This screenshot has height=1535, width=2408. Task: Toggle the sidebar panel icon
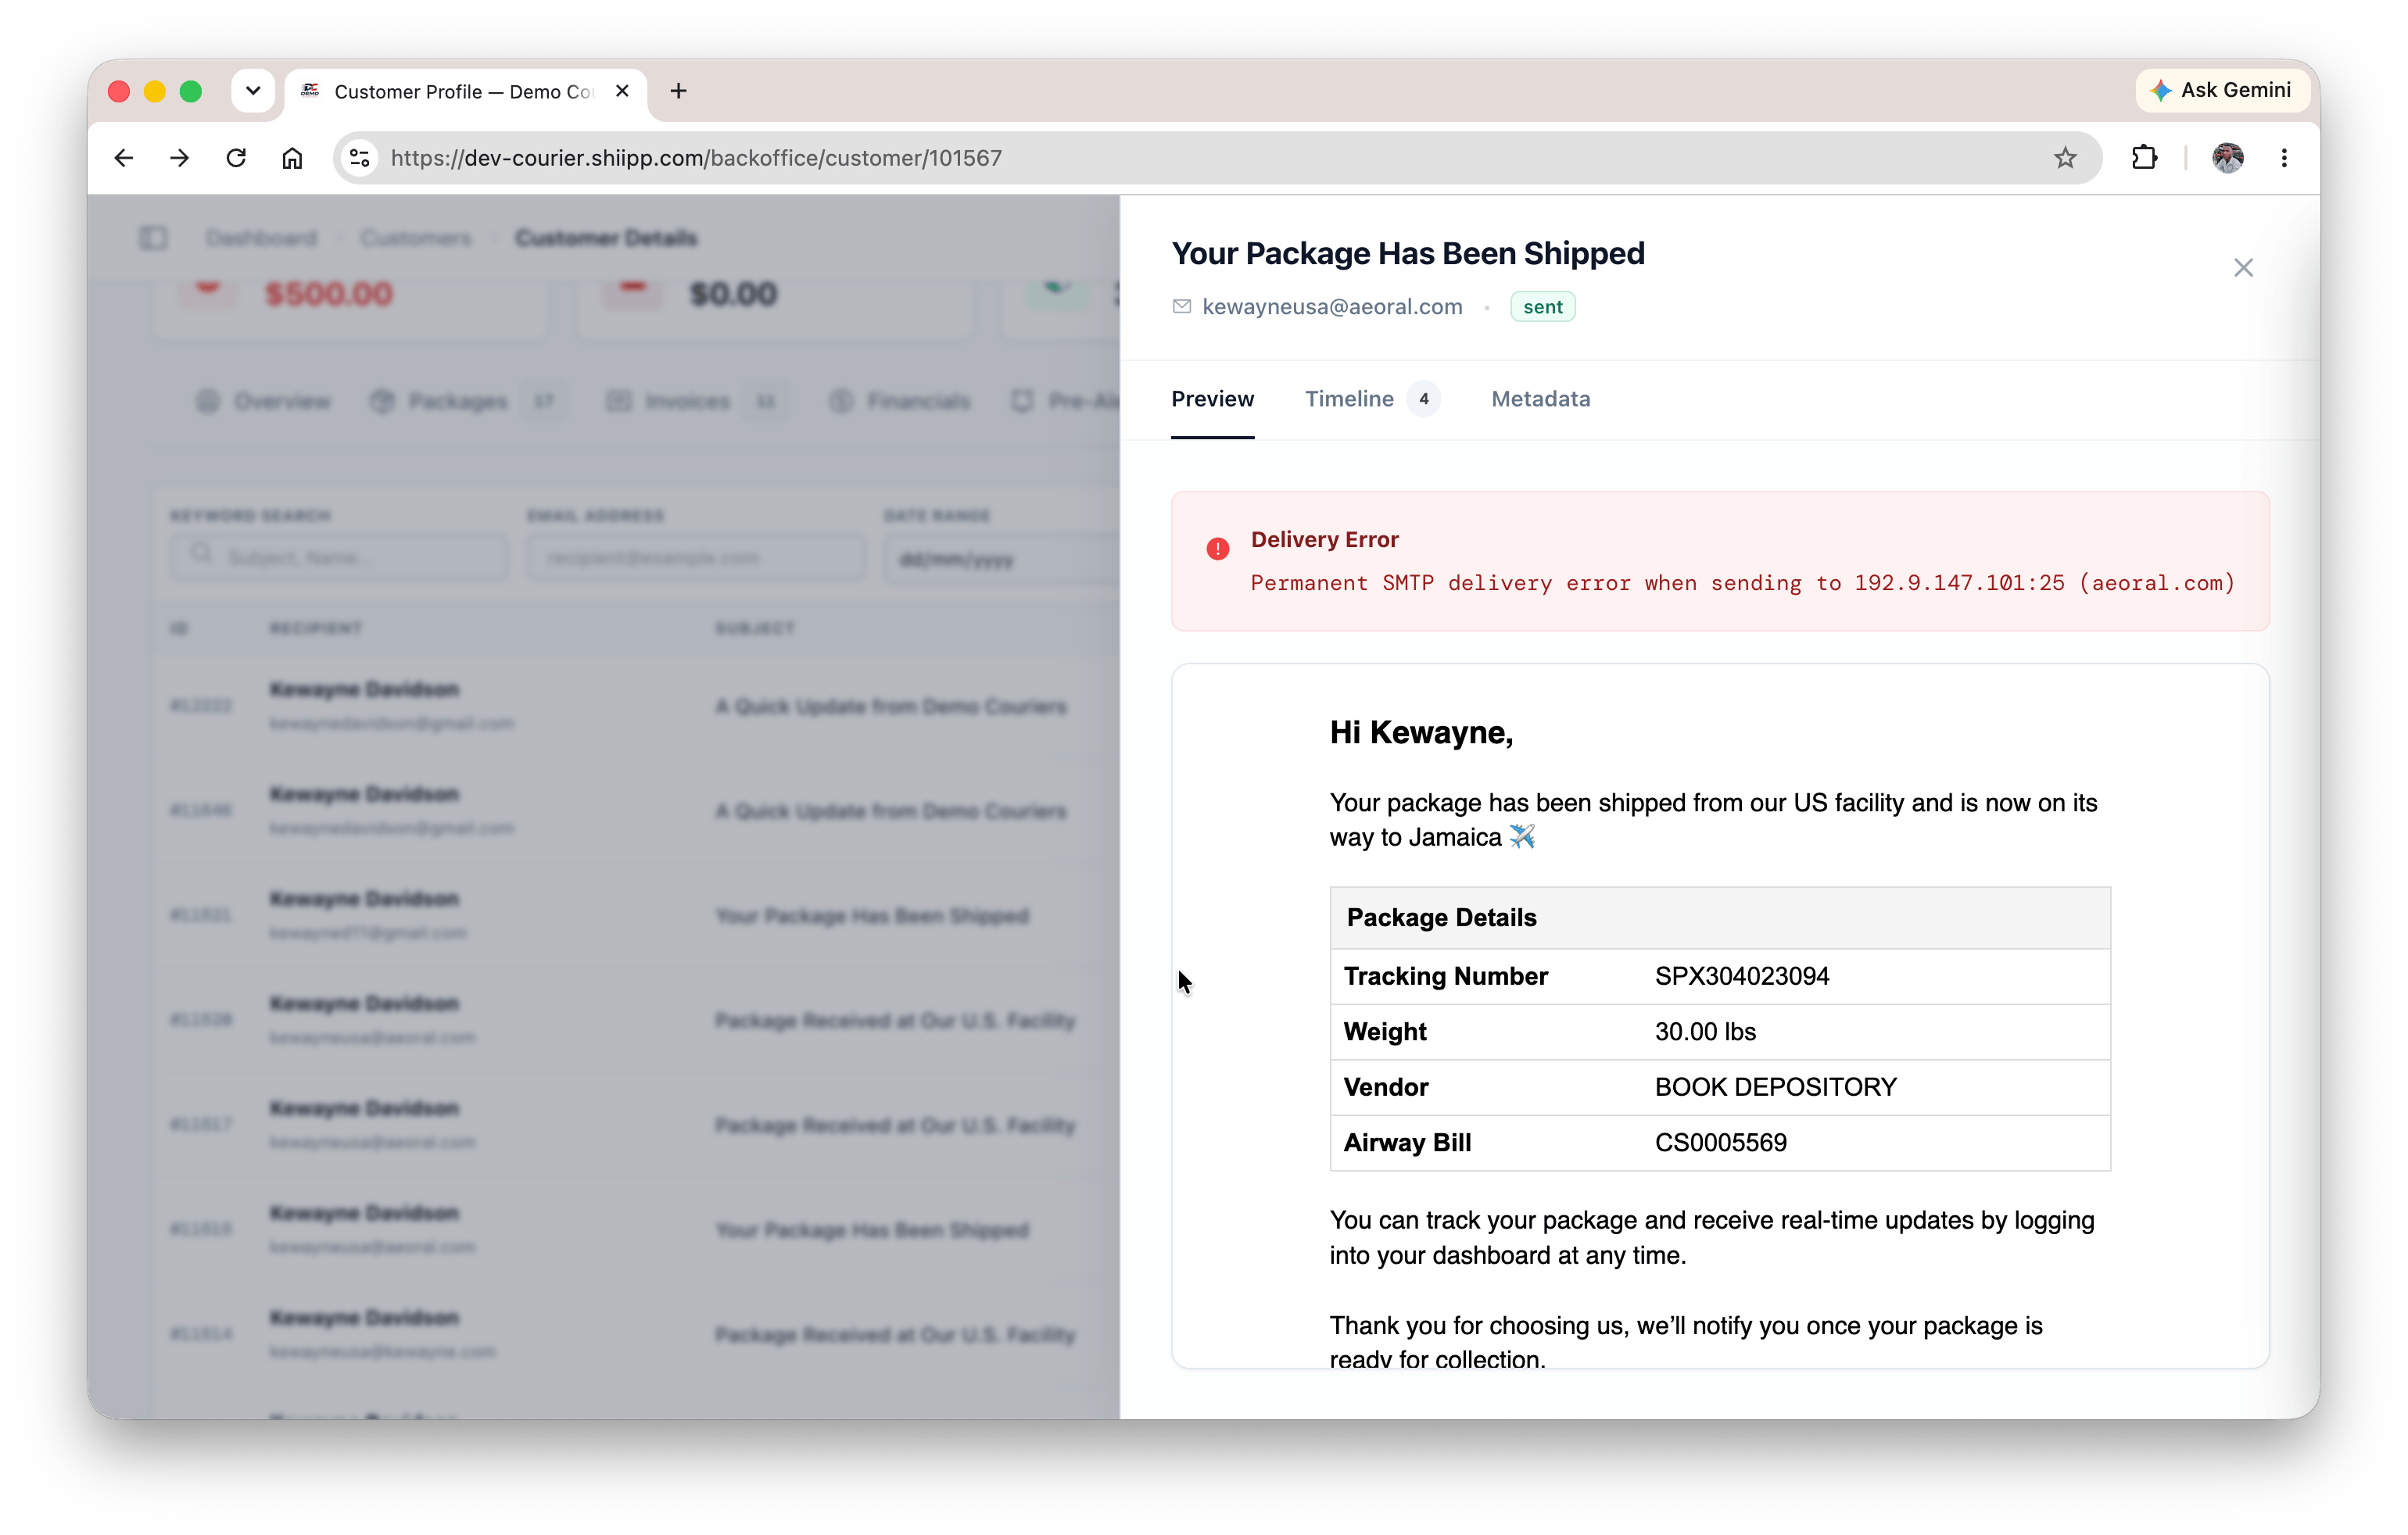(x=153, y=238)
